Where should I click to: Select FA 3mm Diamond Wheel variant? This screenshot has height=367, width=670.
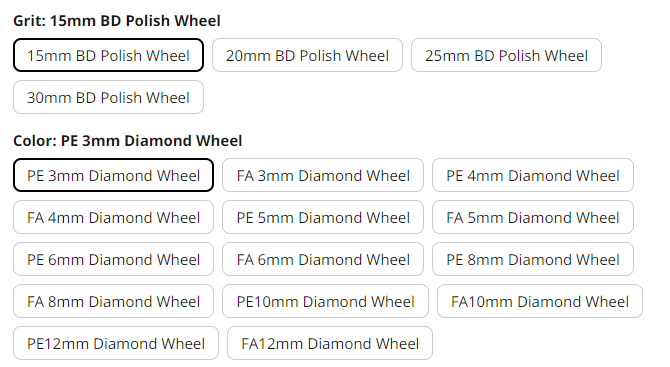[323, 175]
